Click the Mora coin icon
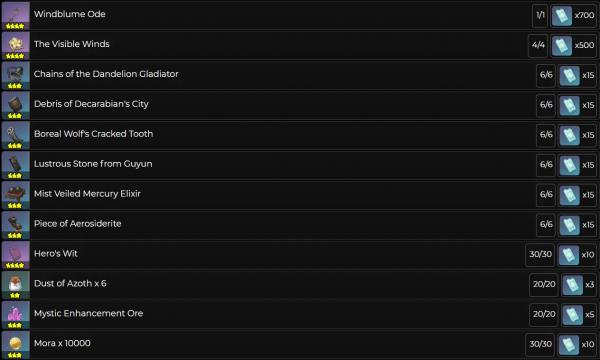The image size is (600, 360). click(16, 344)
